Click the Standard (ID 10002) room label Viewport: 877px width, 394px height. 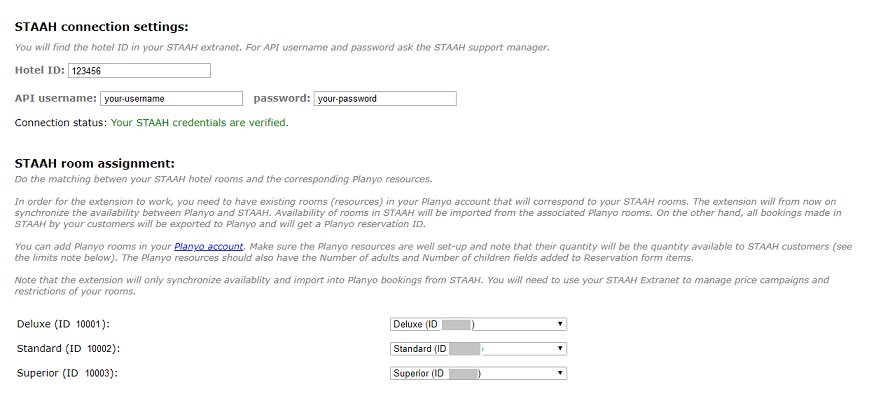68,349
